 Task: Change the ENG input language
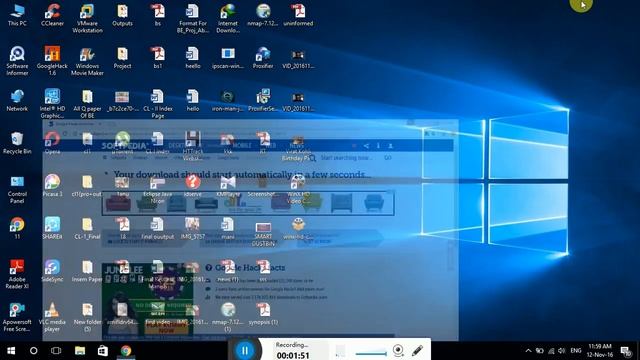(x=576, y=351)
